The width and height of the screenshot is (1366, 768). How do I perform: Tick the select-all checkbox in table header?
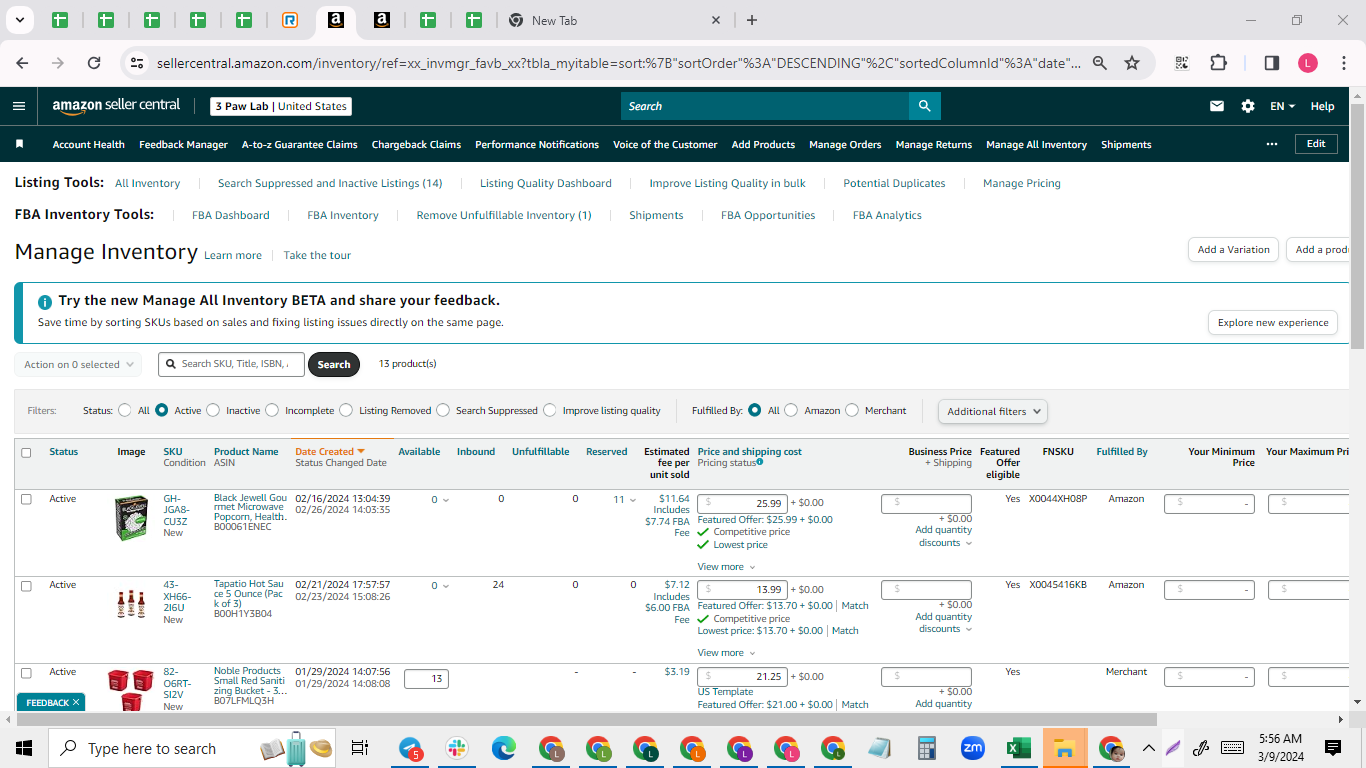26,452
